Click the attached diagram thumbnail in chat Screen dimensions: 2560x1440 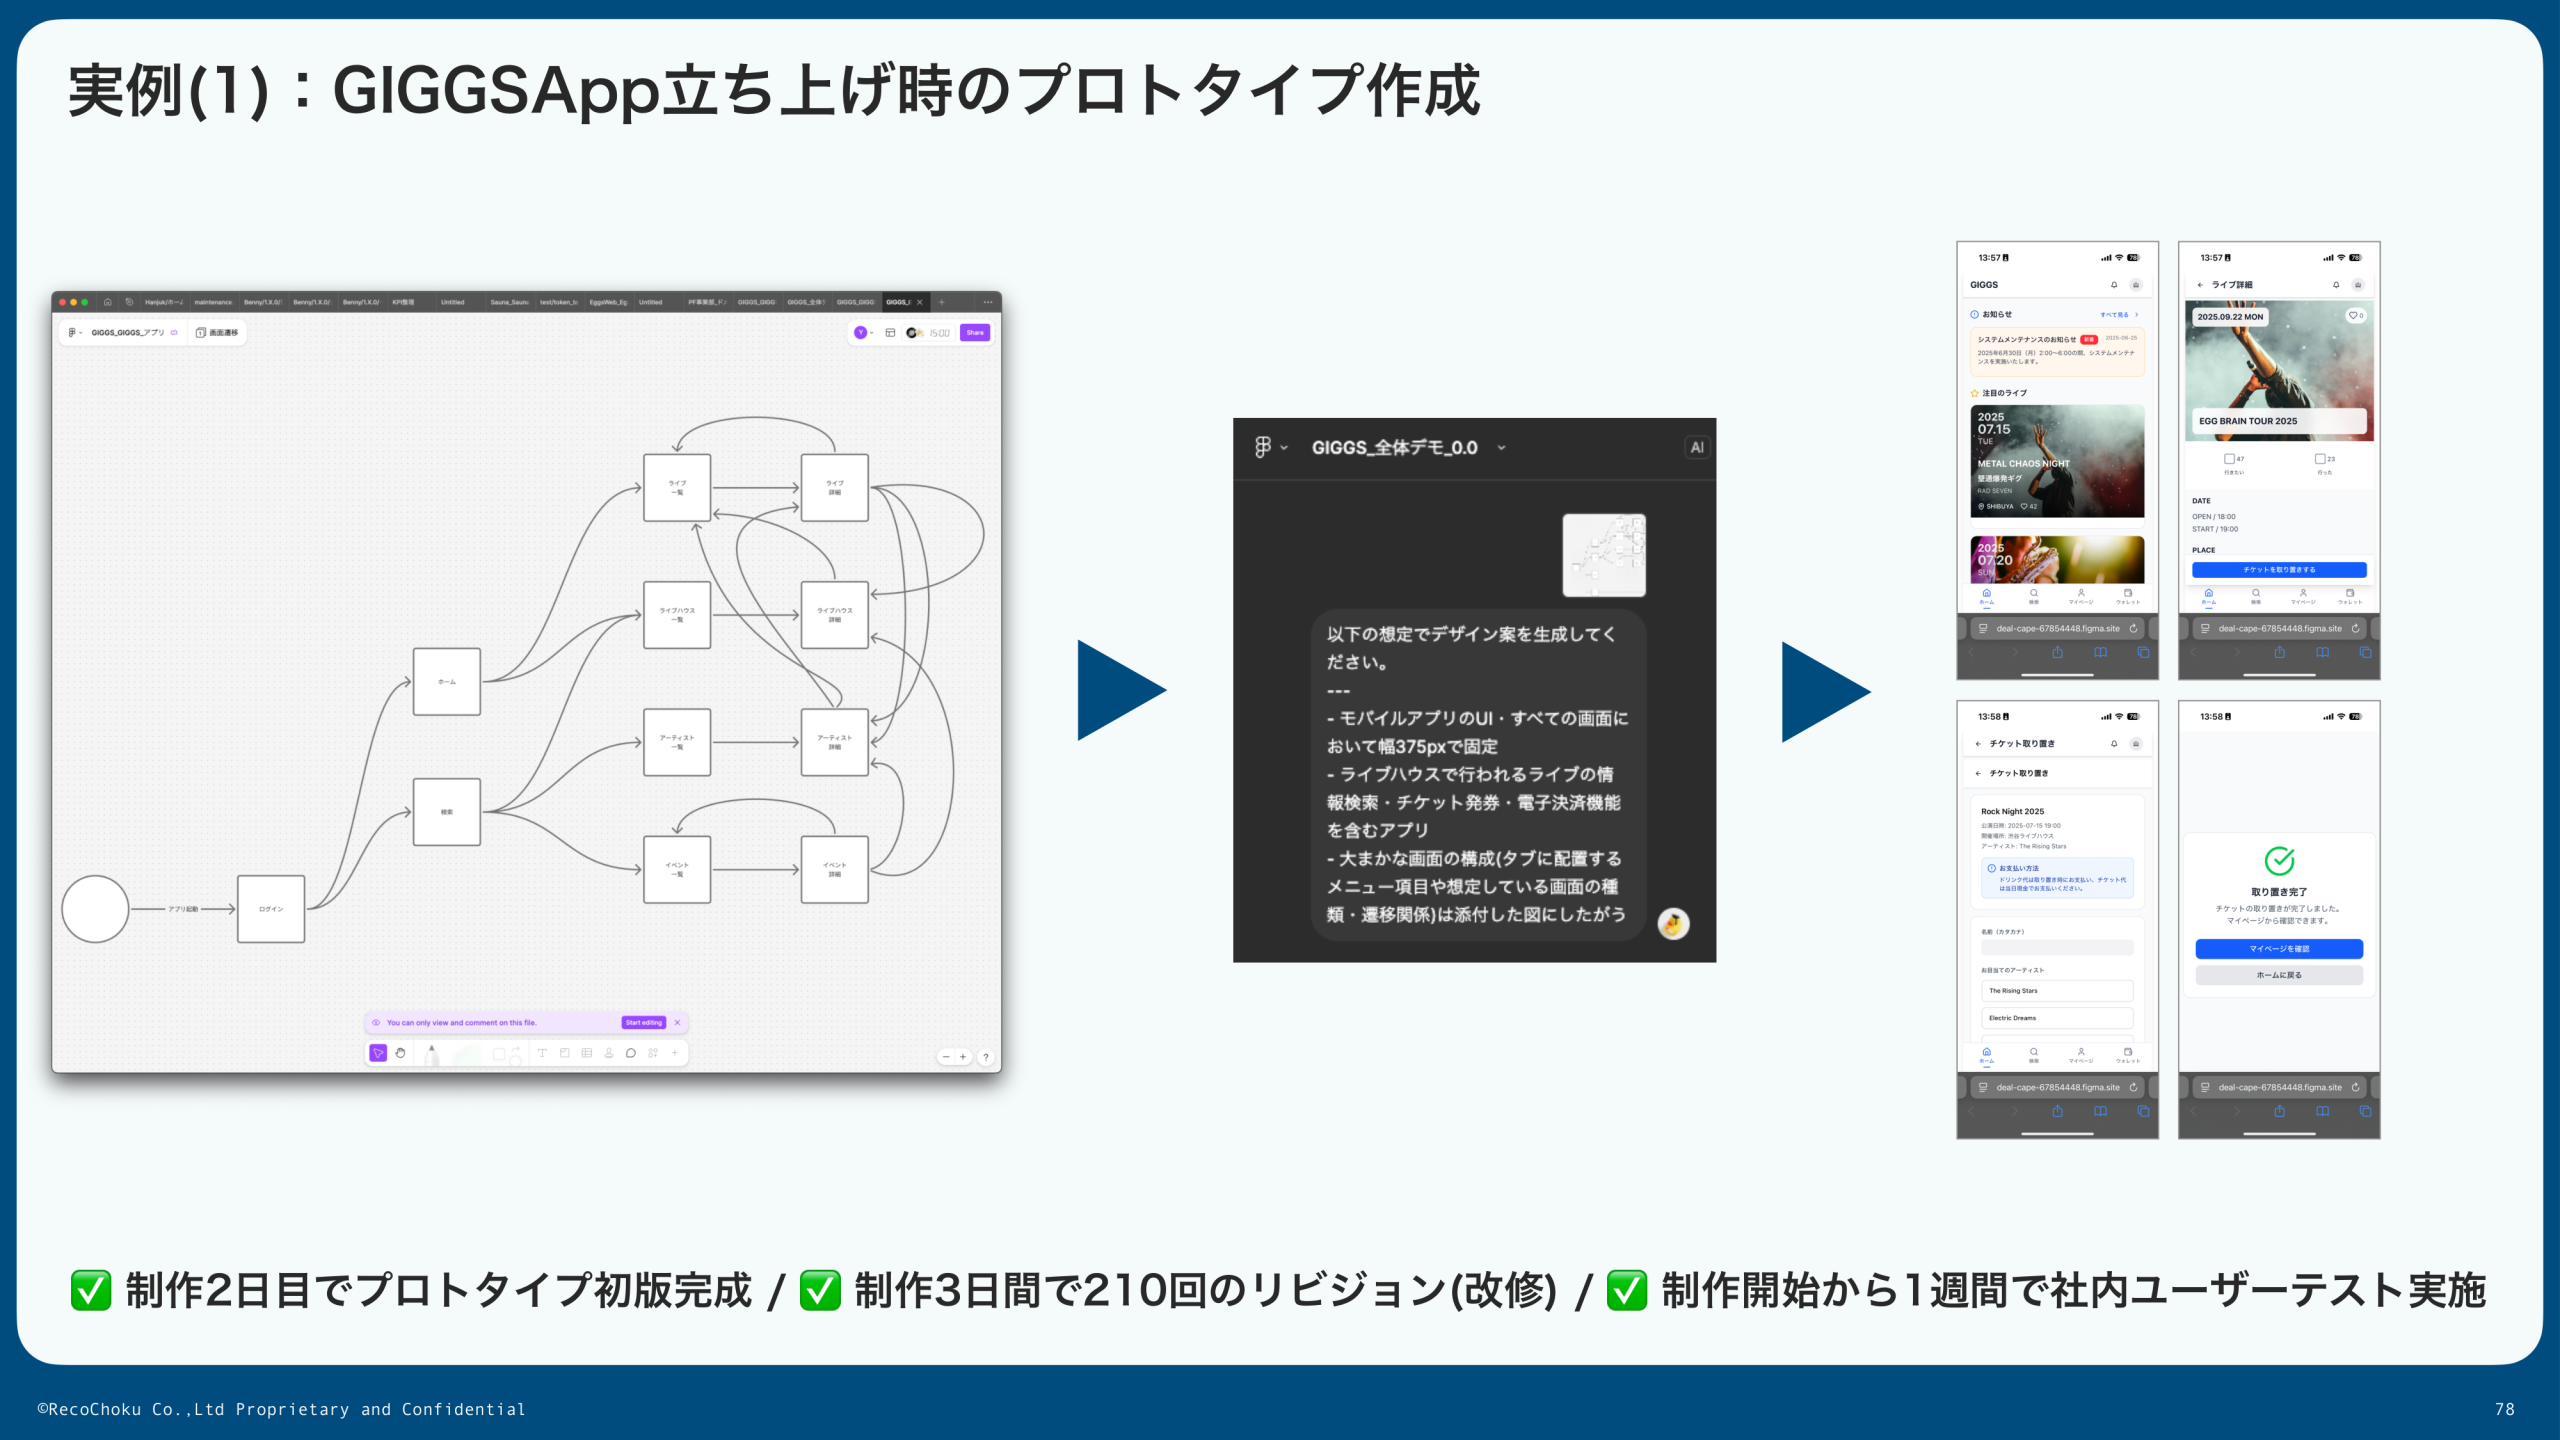pyautogui.click(x=1603, y=555)
